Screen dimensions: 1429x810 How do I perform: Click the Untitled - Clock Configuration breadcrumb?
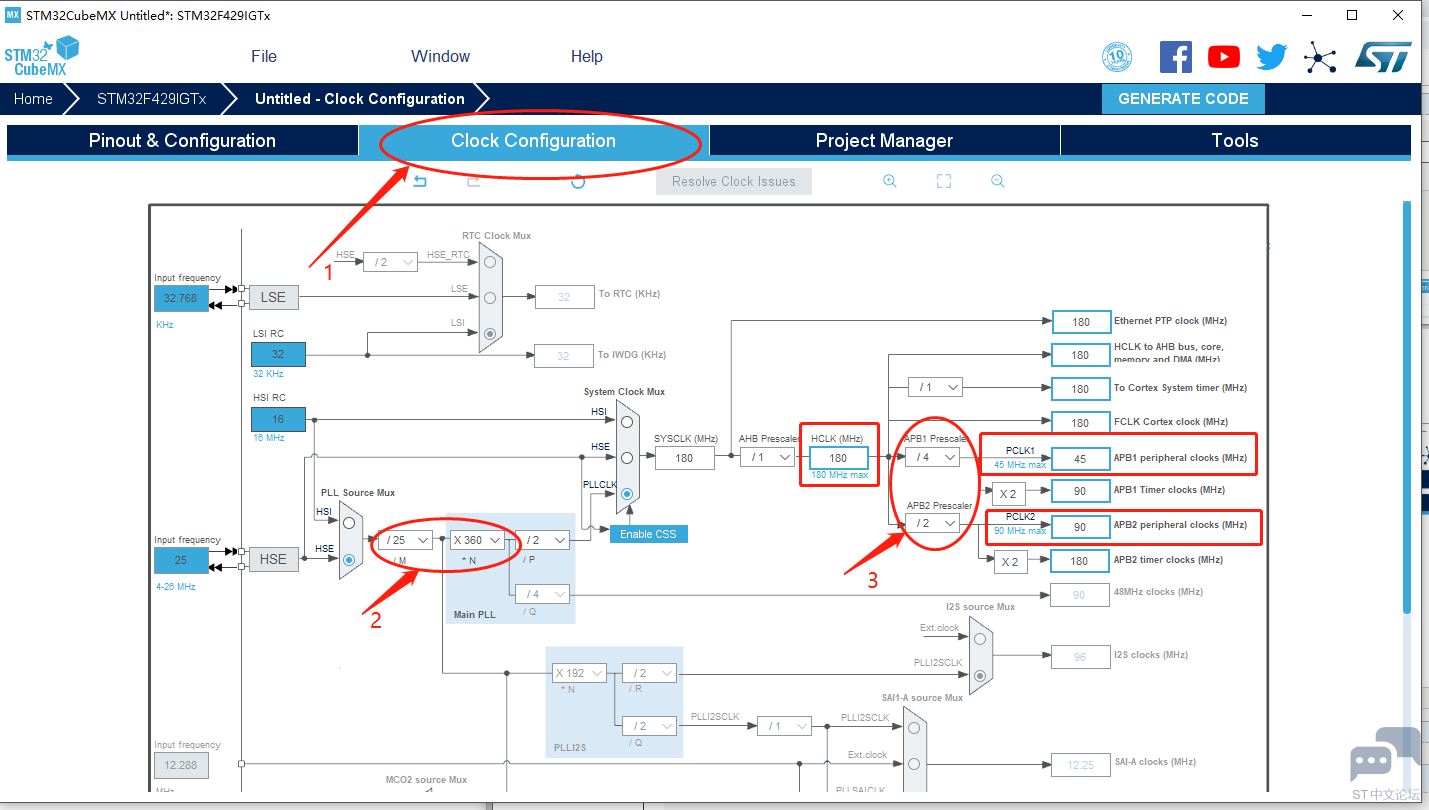point(360,99)
